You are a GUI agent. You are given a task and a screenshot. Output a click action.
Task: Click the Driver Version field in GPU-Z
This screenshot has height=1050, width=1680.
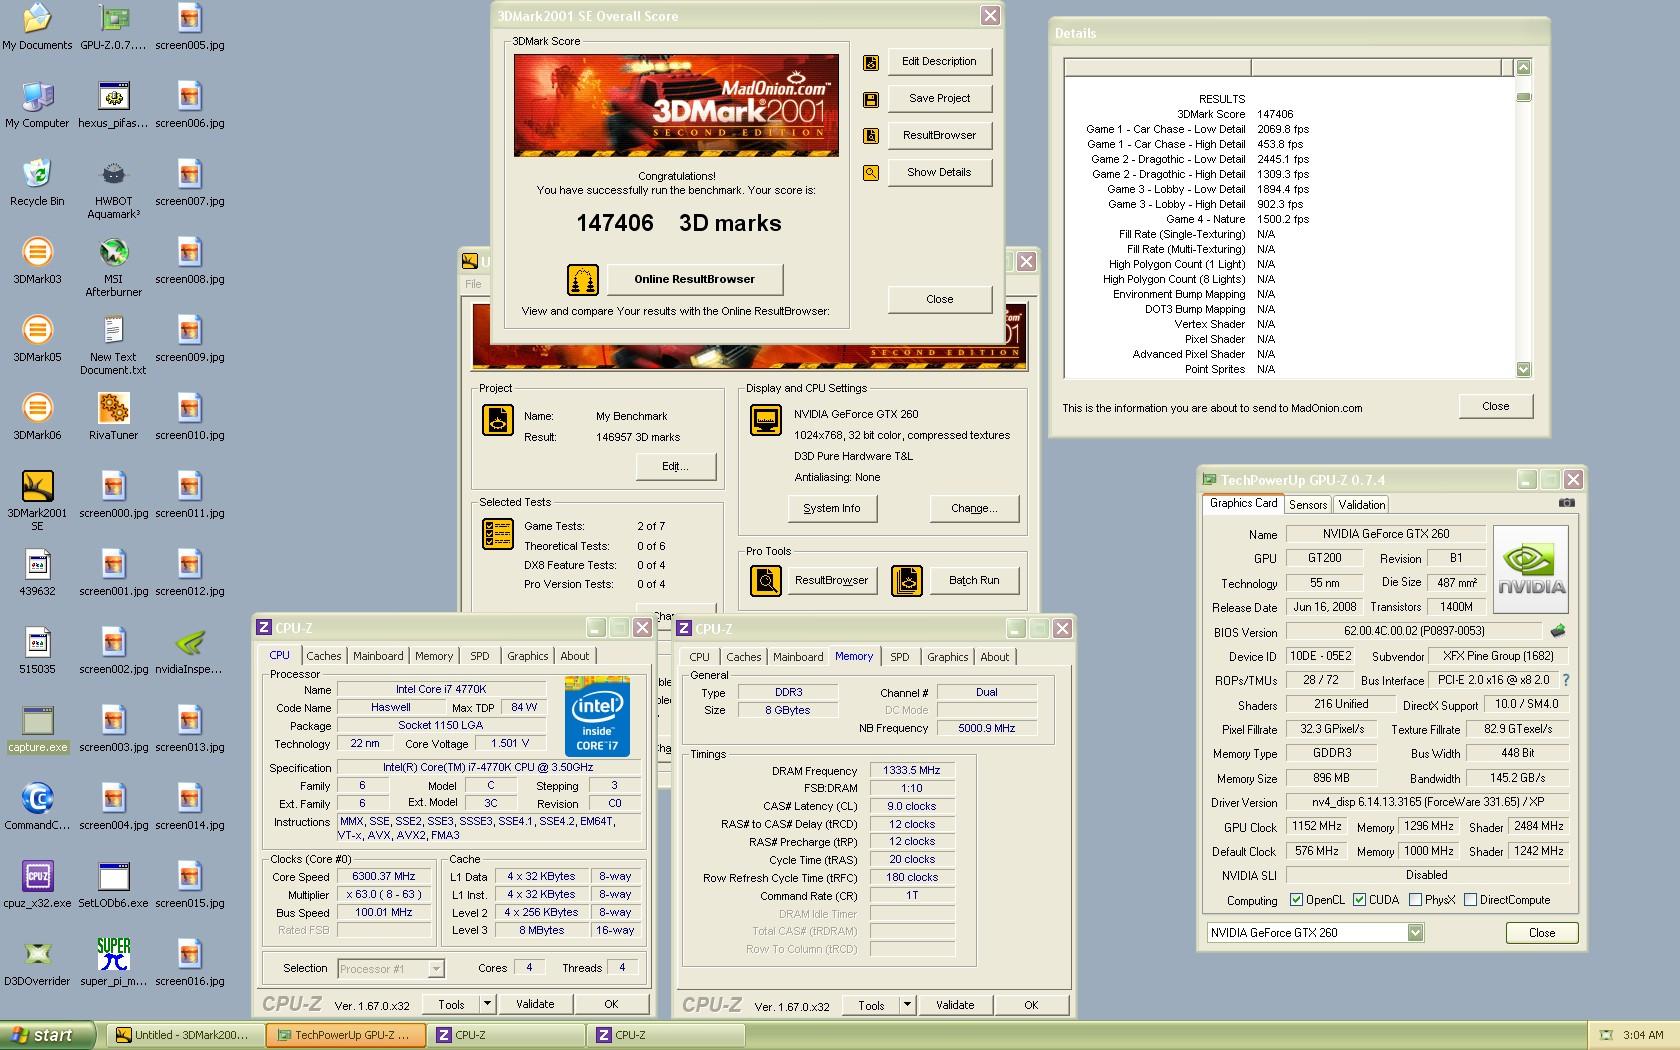click(1427, 802)
